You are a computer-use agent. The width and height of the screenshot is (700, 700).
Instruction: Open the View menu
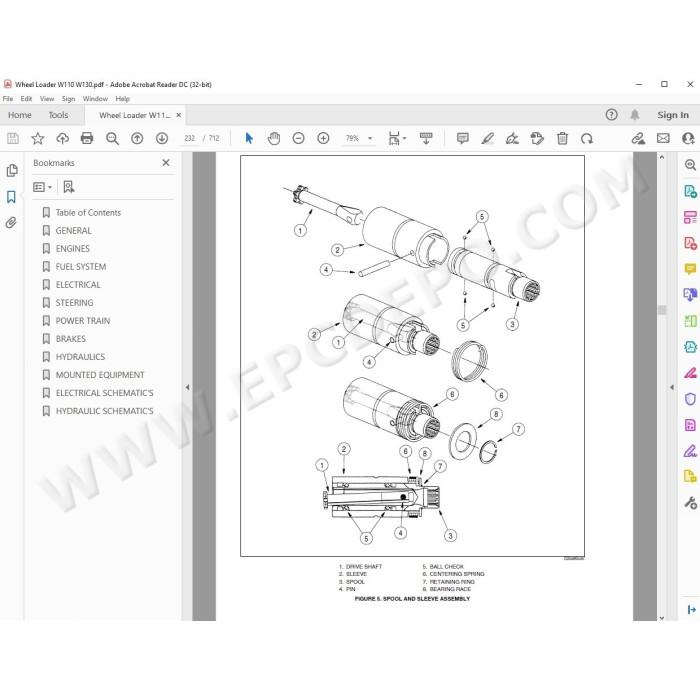47,99
